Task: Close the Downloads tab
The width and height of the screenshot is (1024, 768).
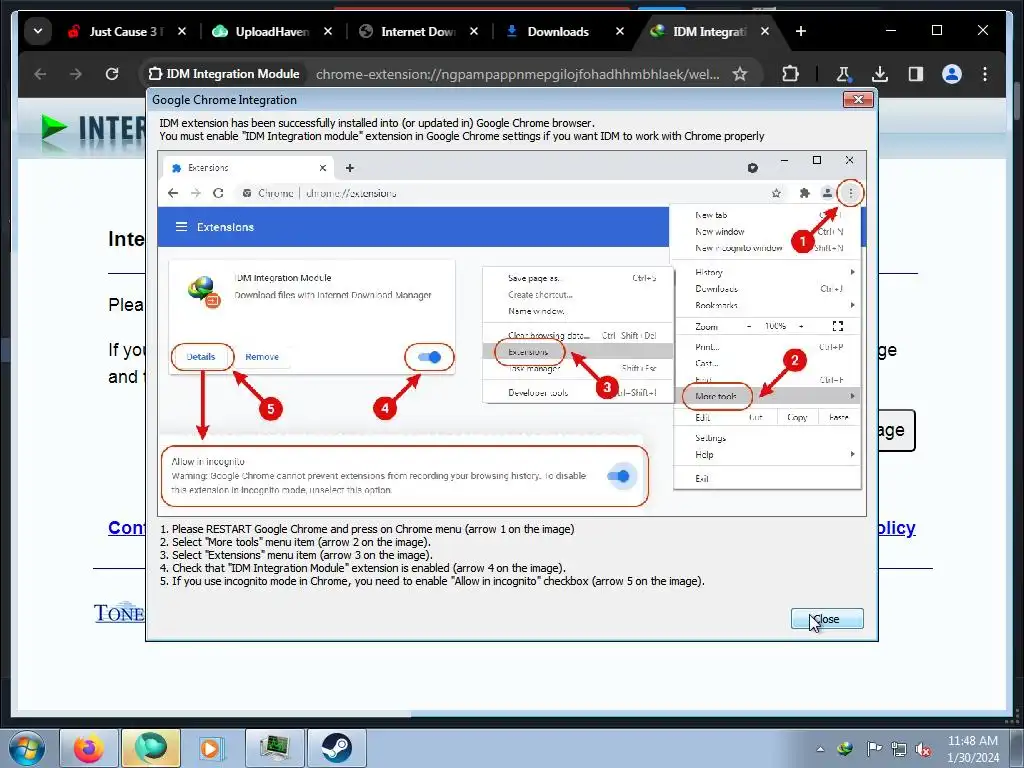Action: 620,31
